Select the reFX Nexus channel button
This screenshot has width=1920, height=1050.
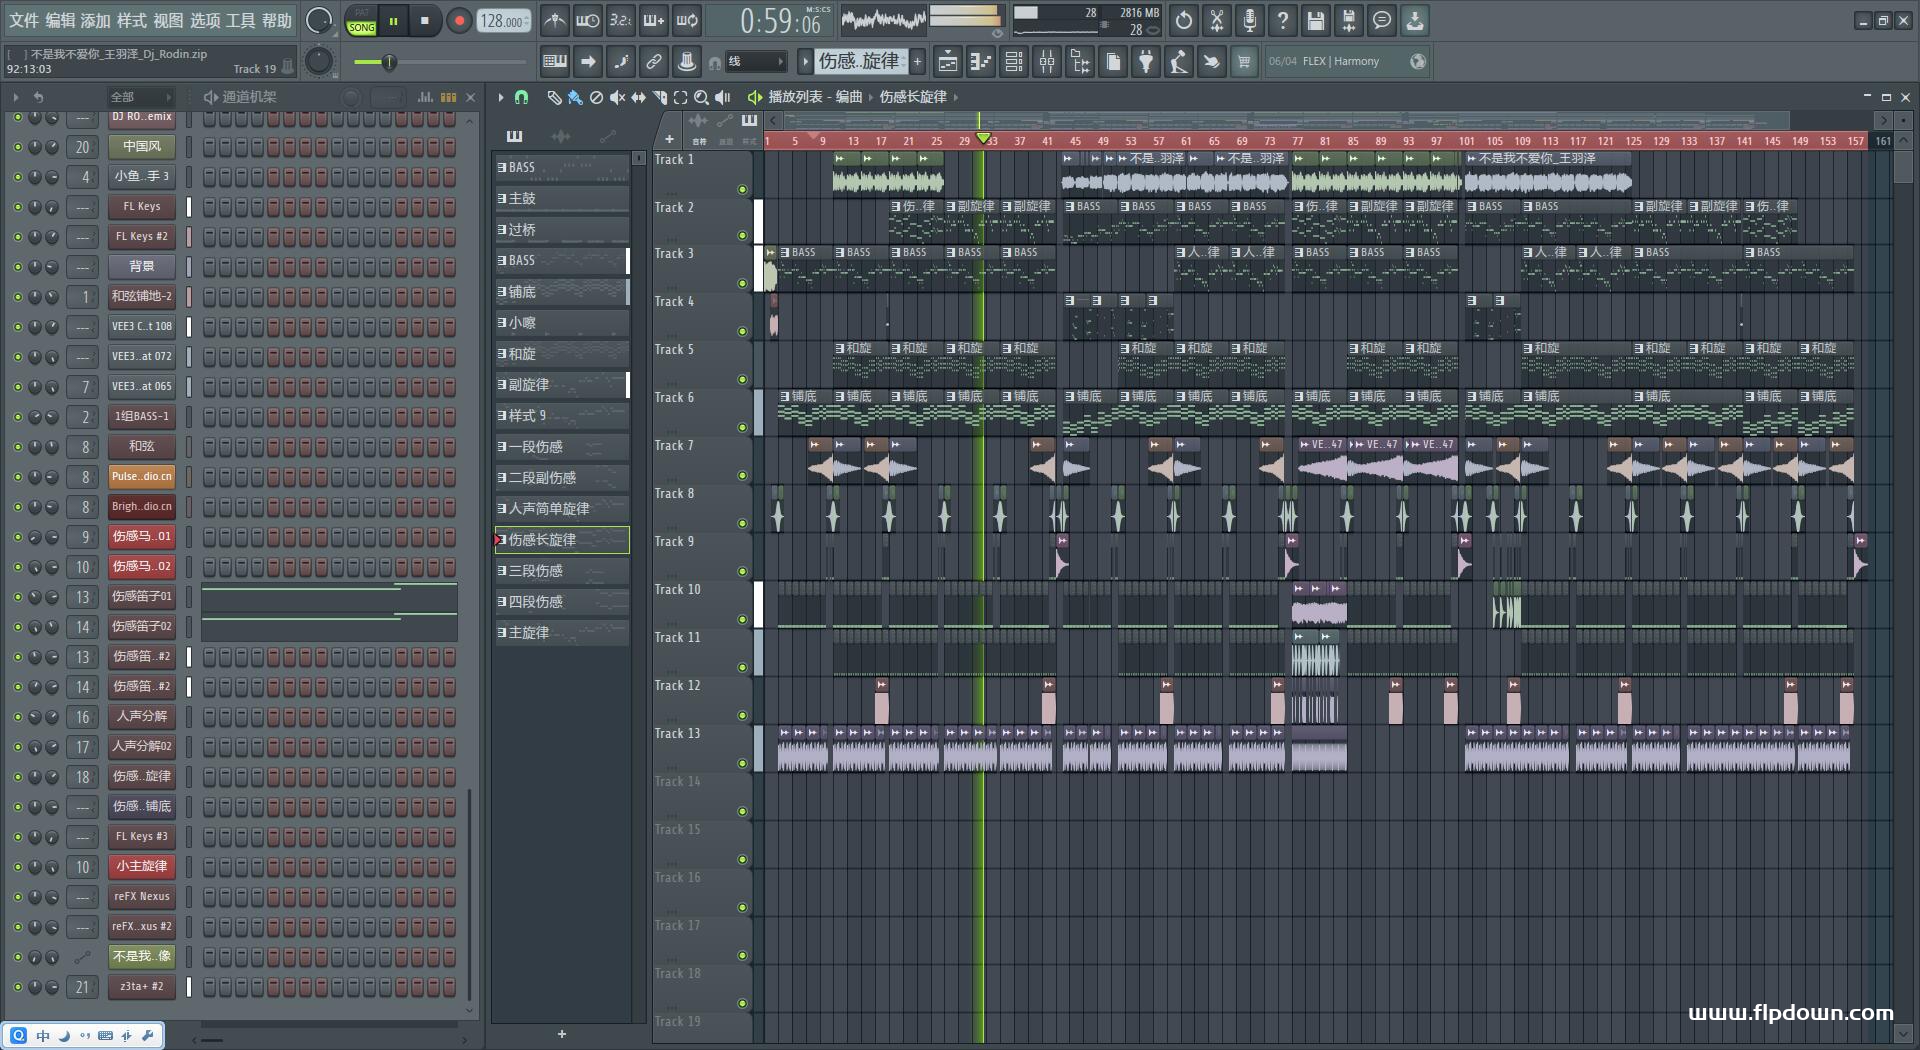coord(141,897)
